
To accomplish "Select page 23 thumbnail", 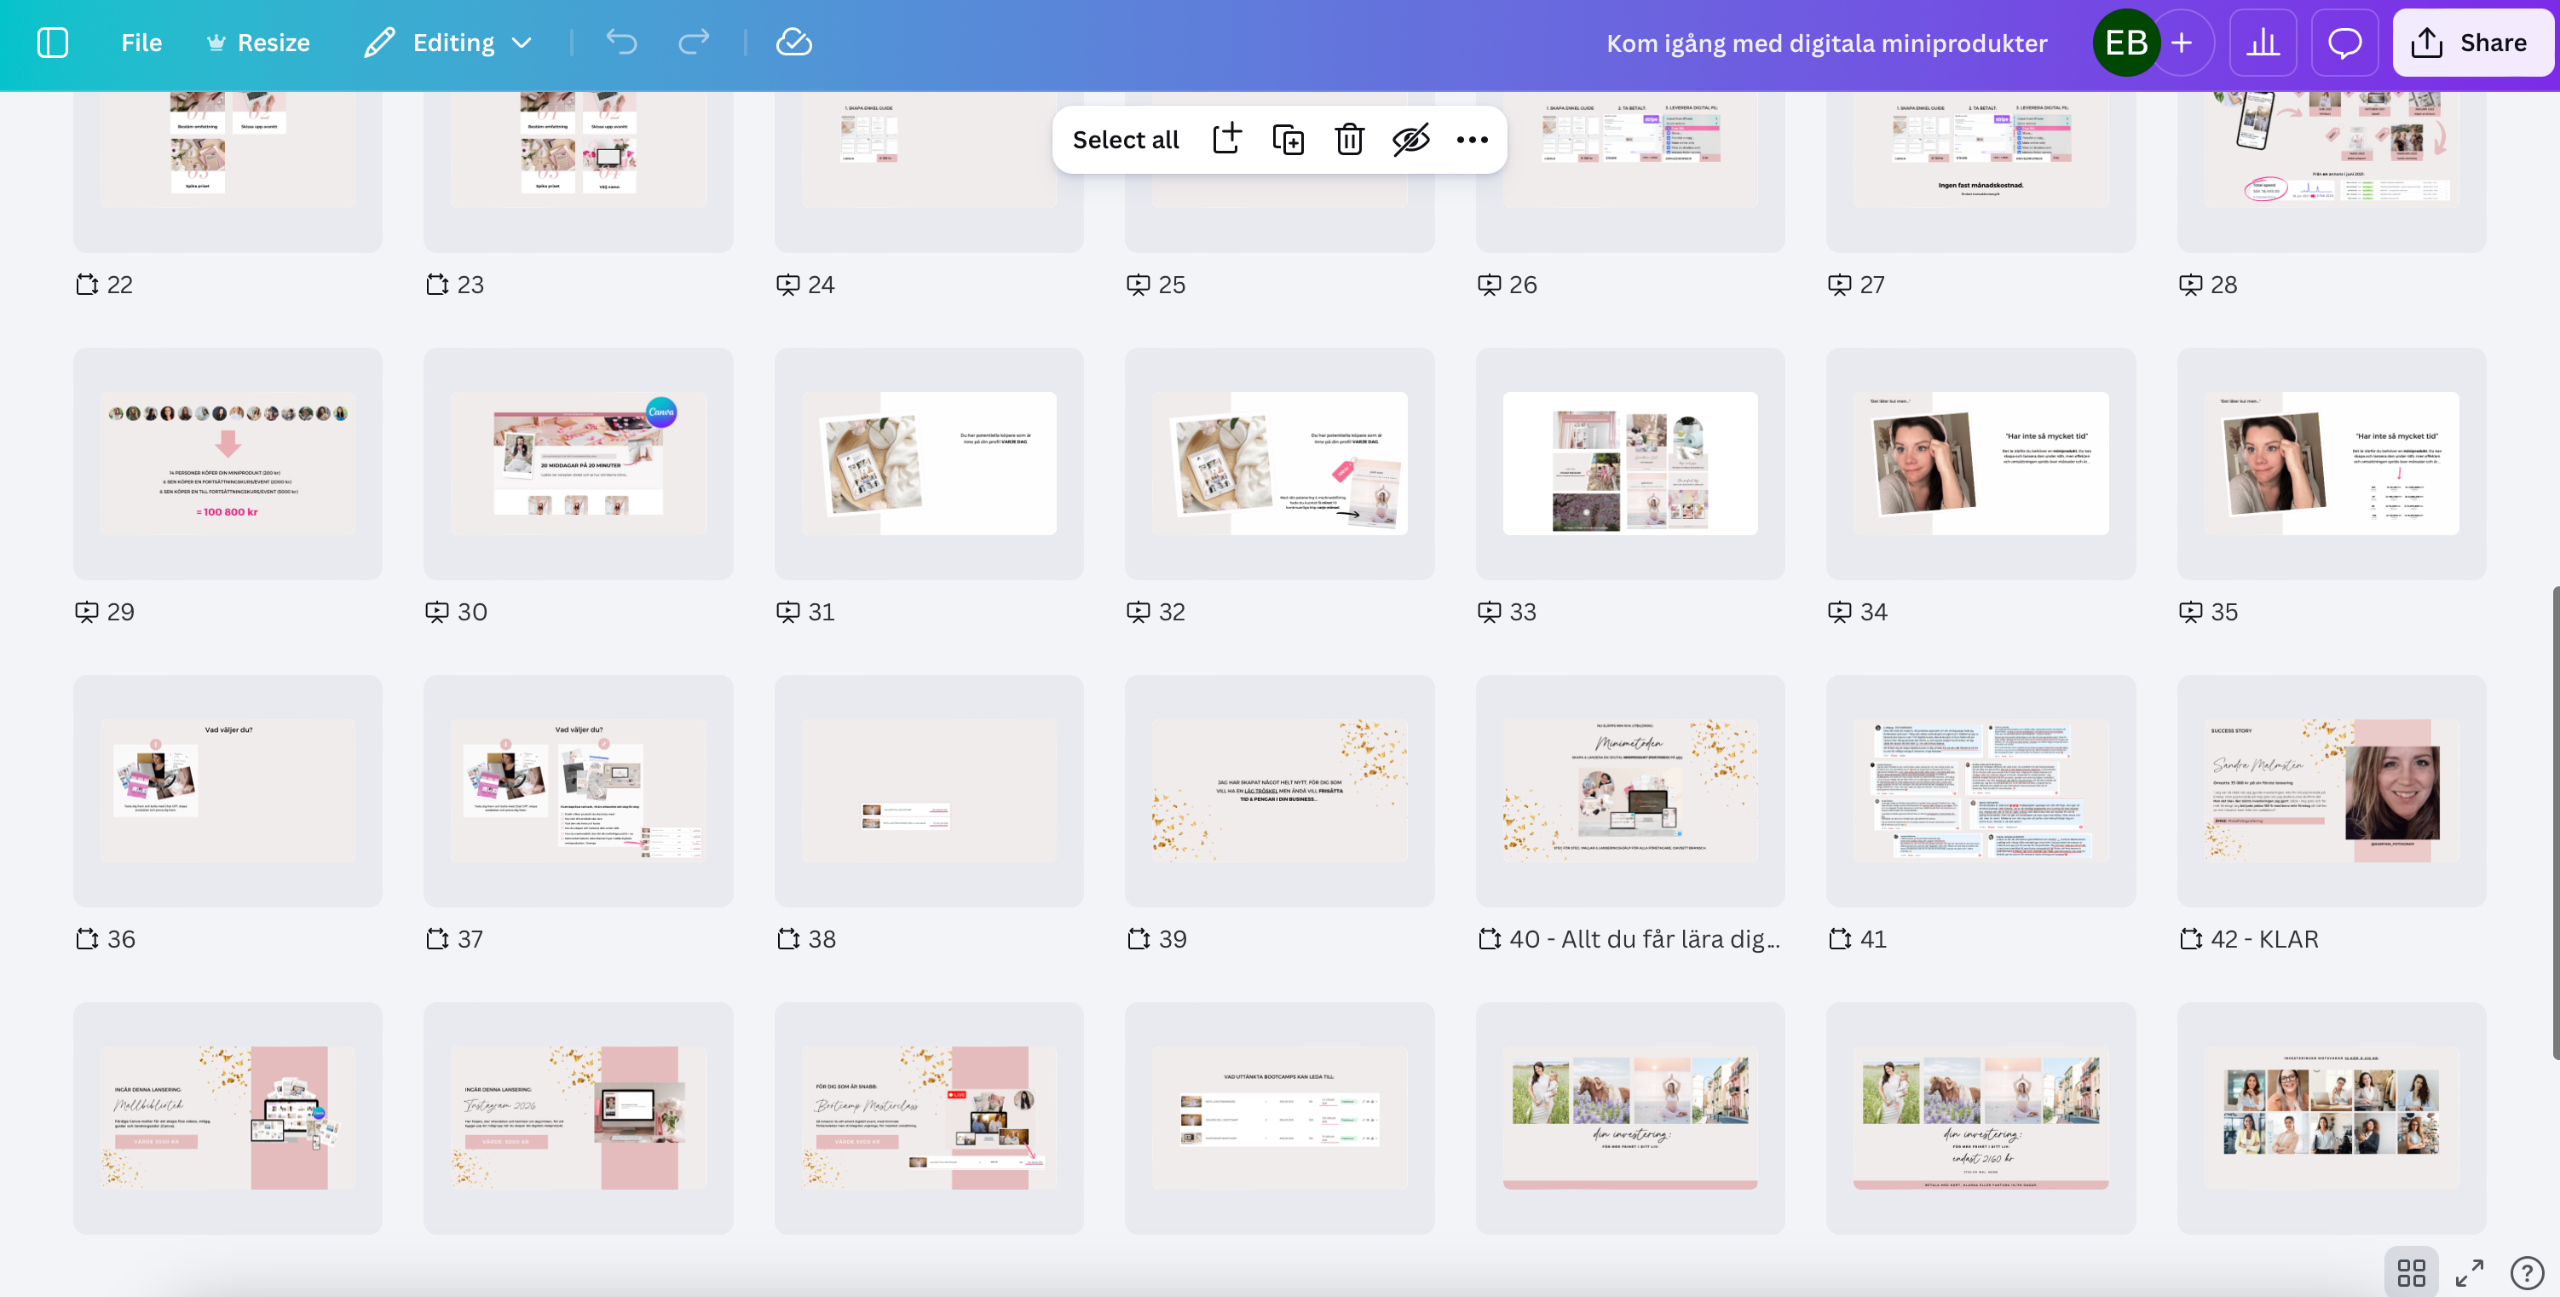I will point(578,172).
